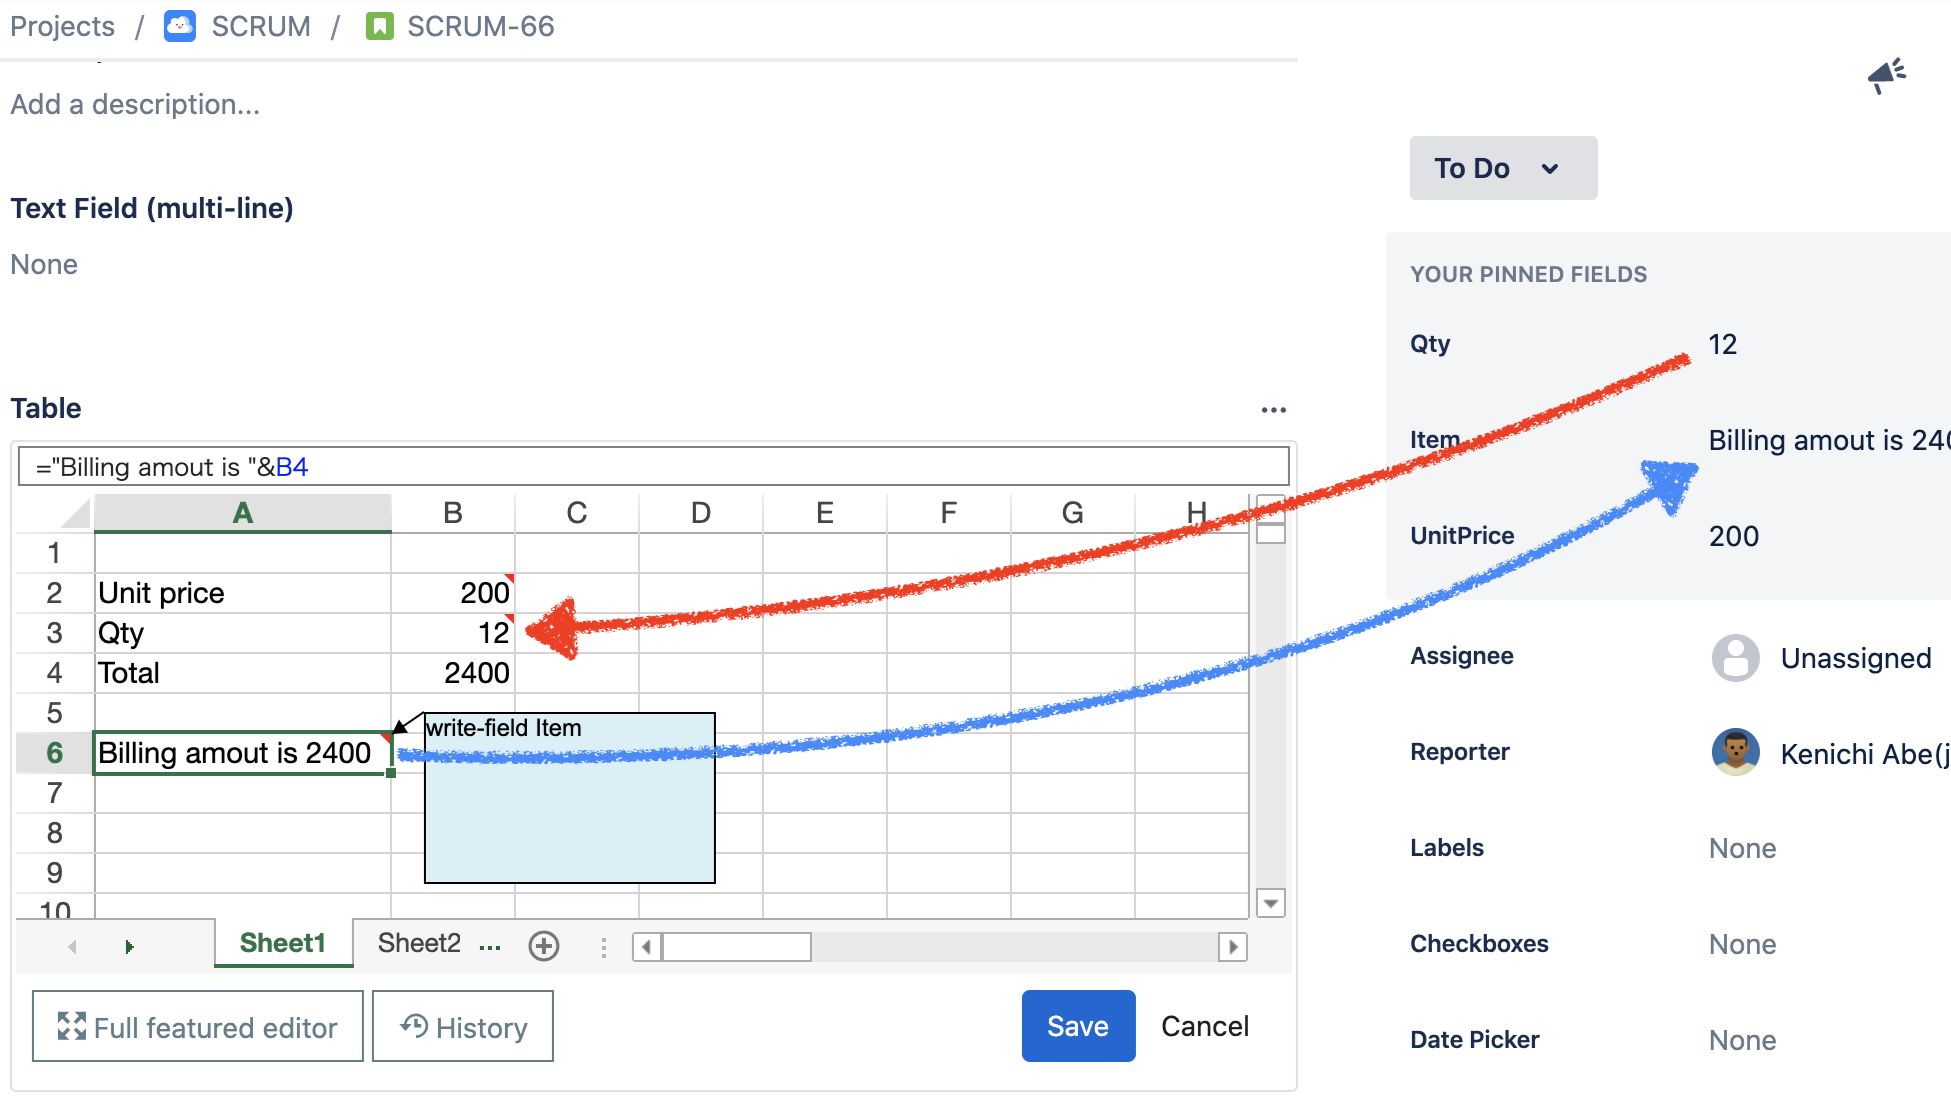Click the green SCRUM-66 issue bookmark icon

(x=379, y=26)
